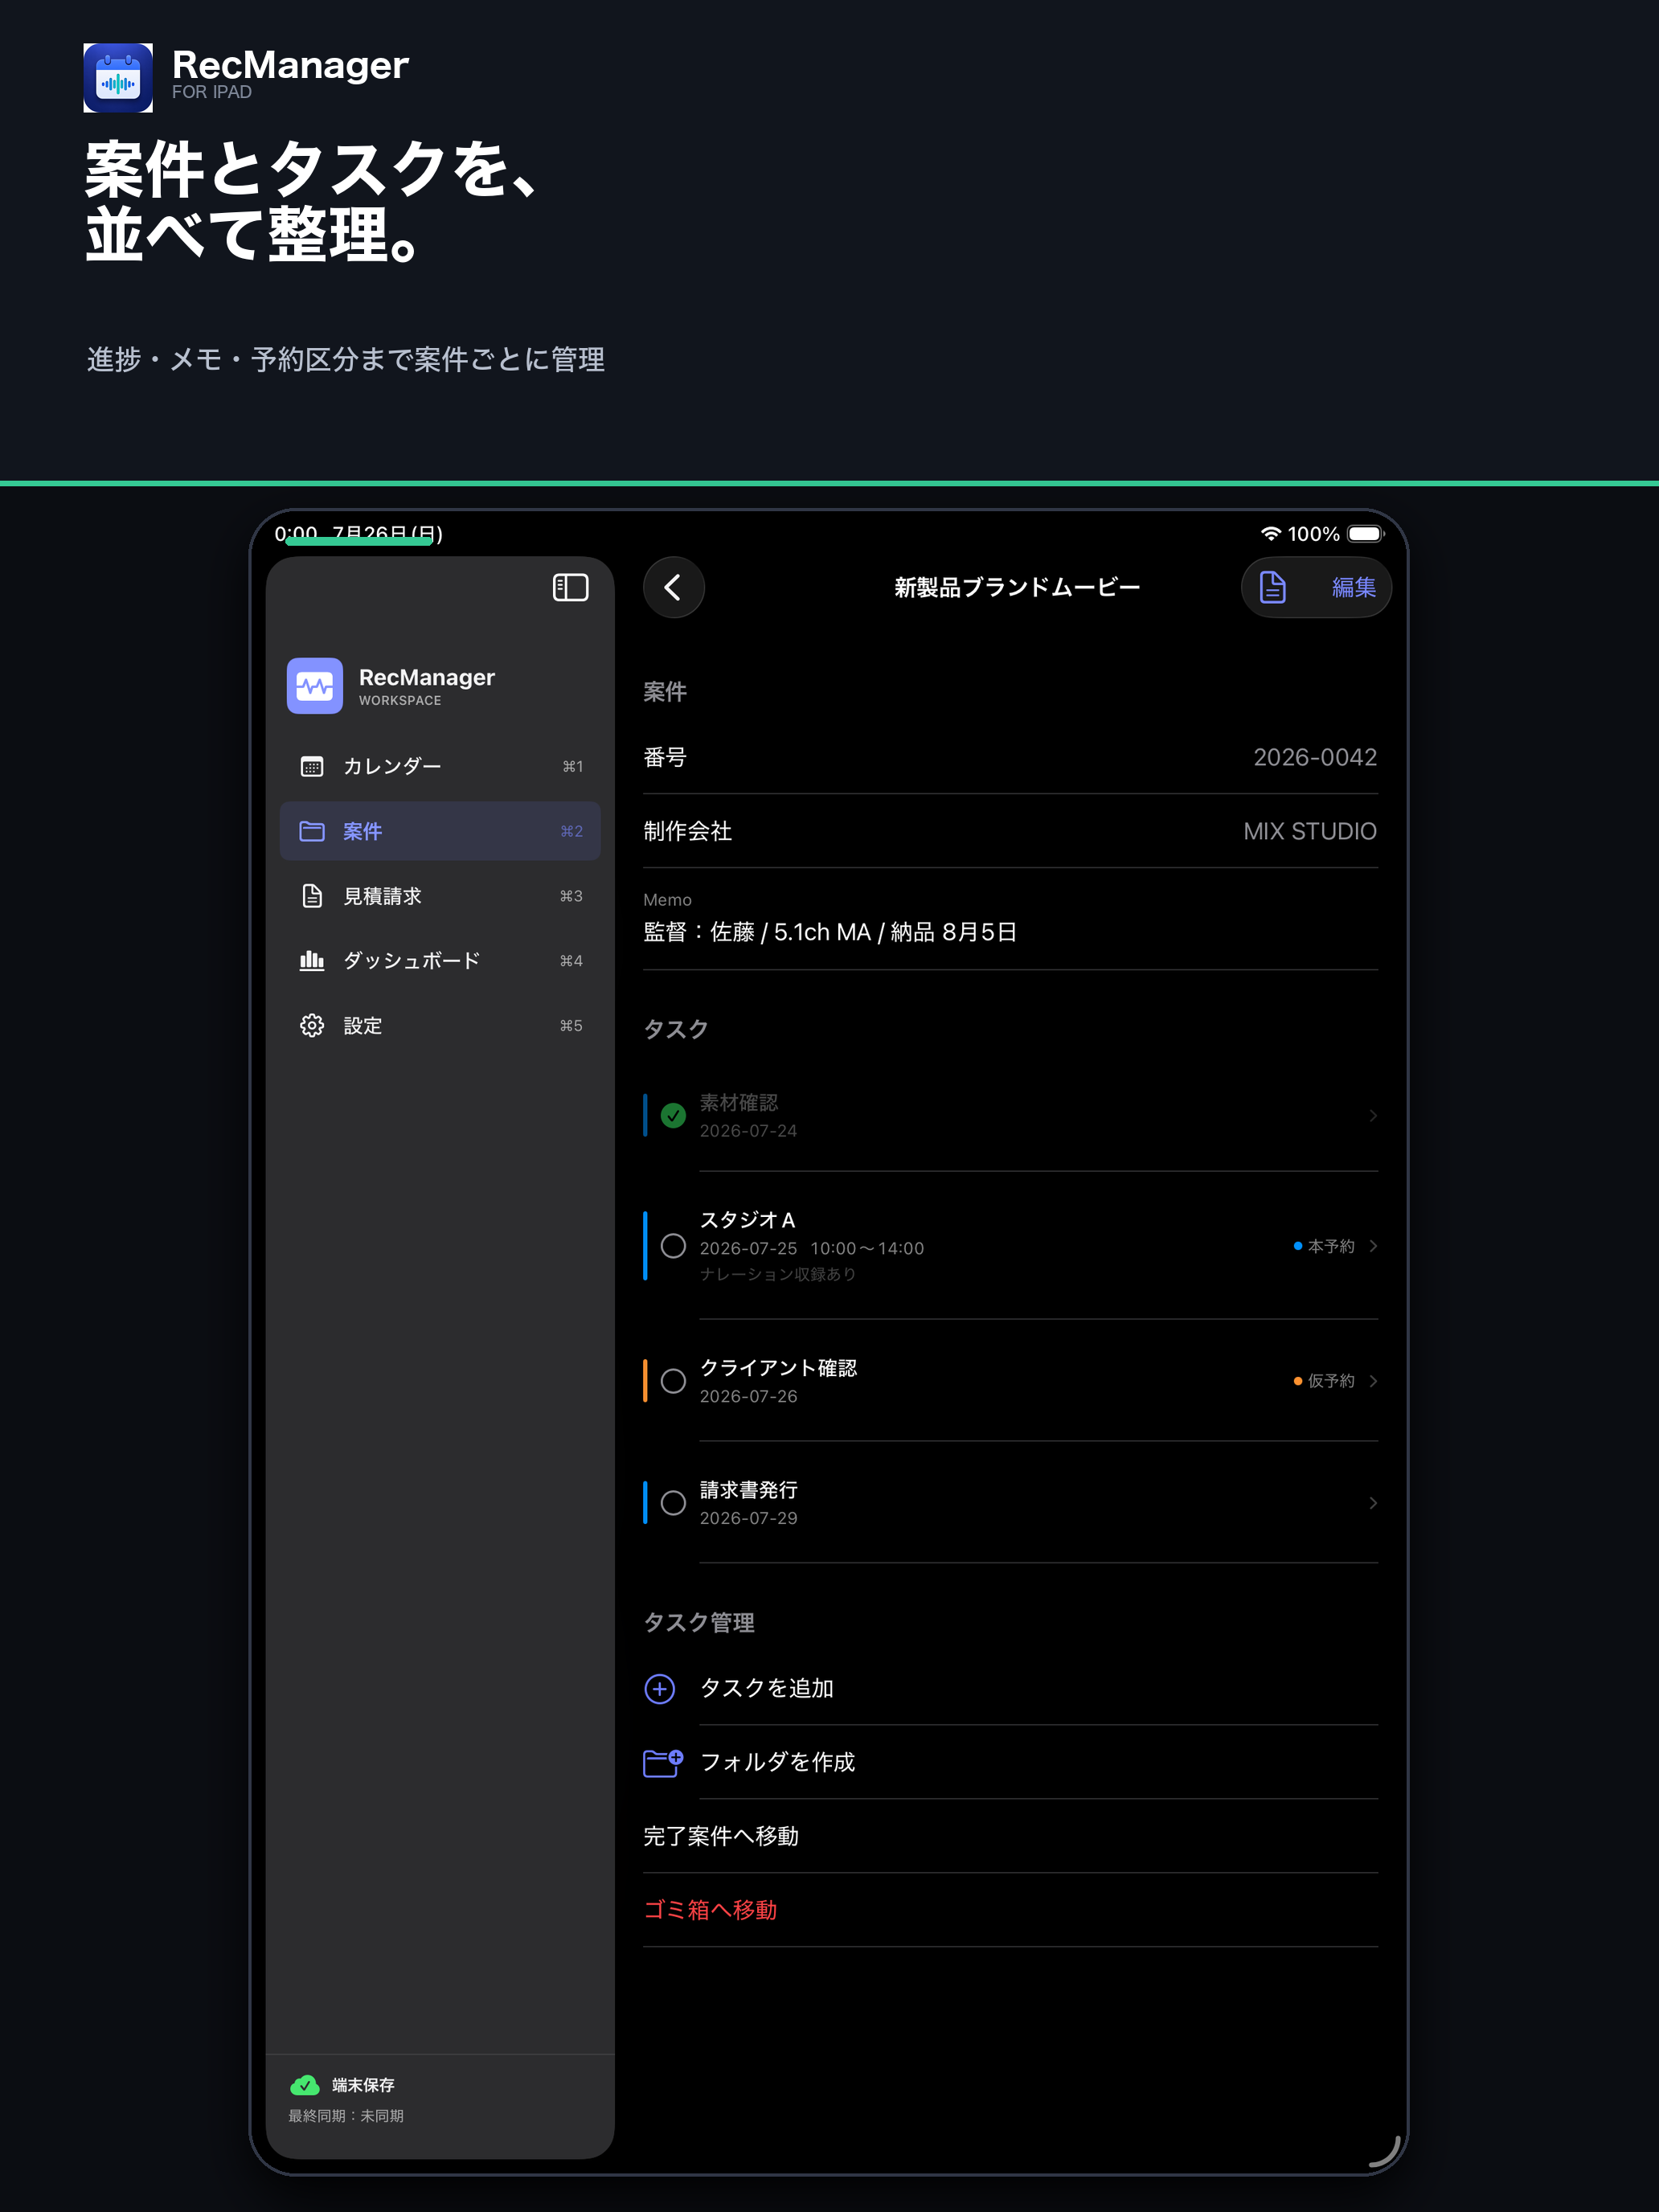Click the RecManager app icon in header
The width and height of the screenshot is (1659, 2212).
pos(118,78)
